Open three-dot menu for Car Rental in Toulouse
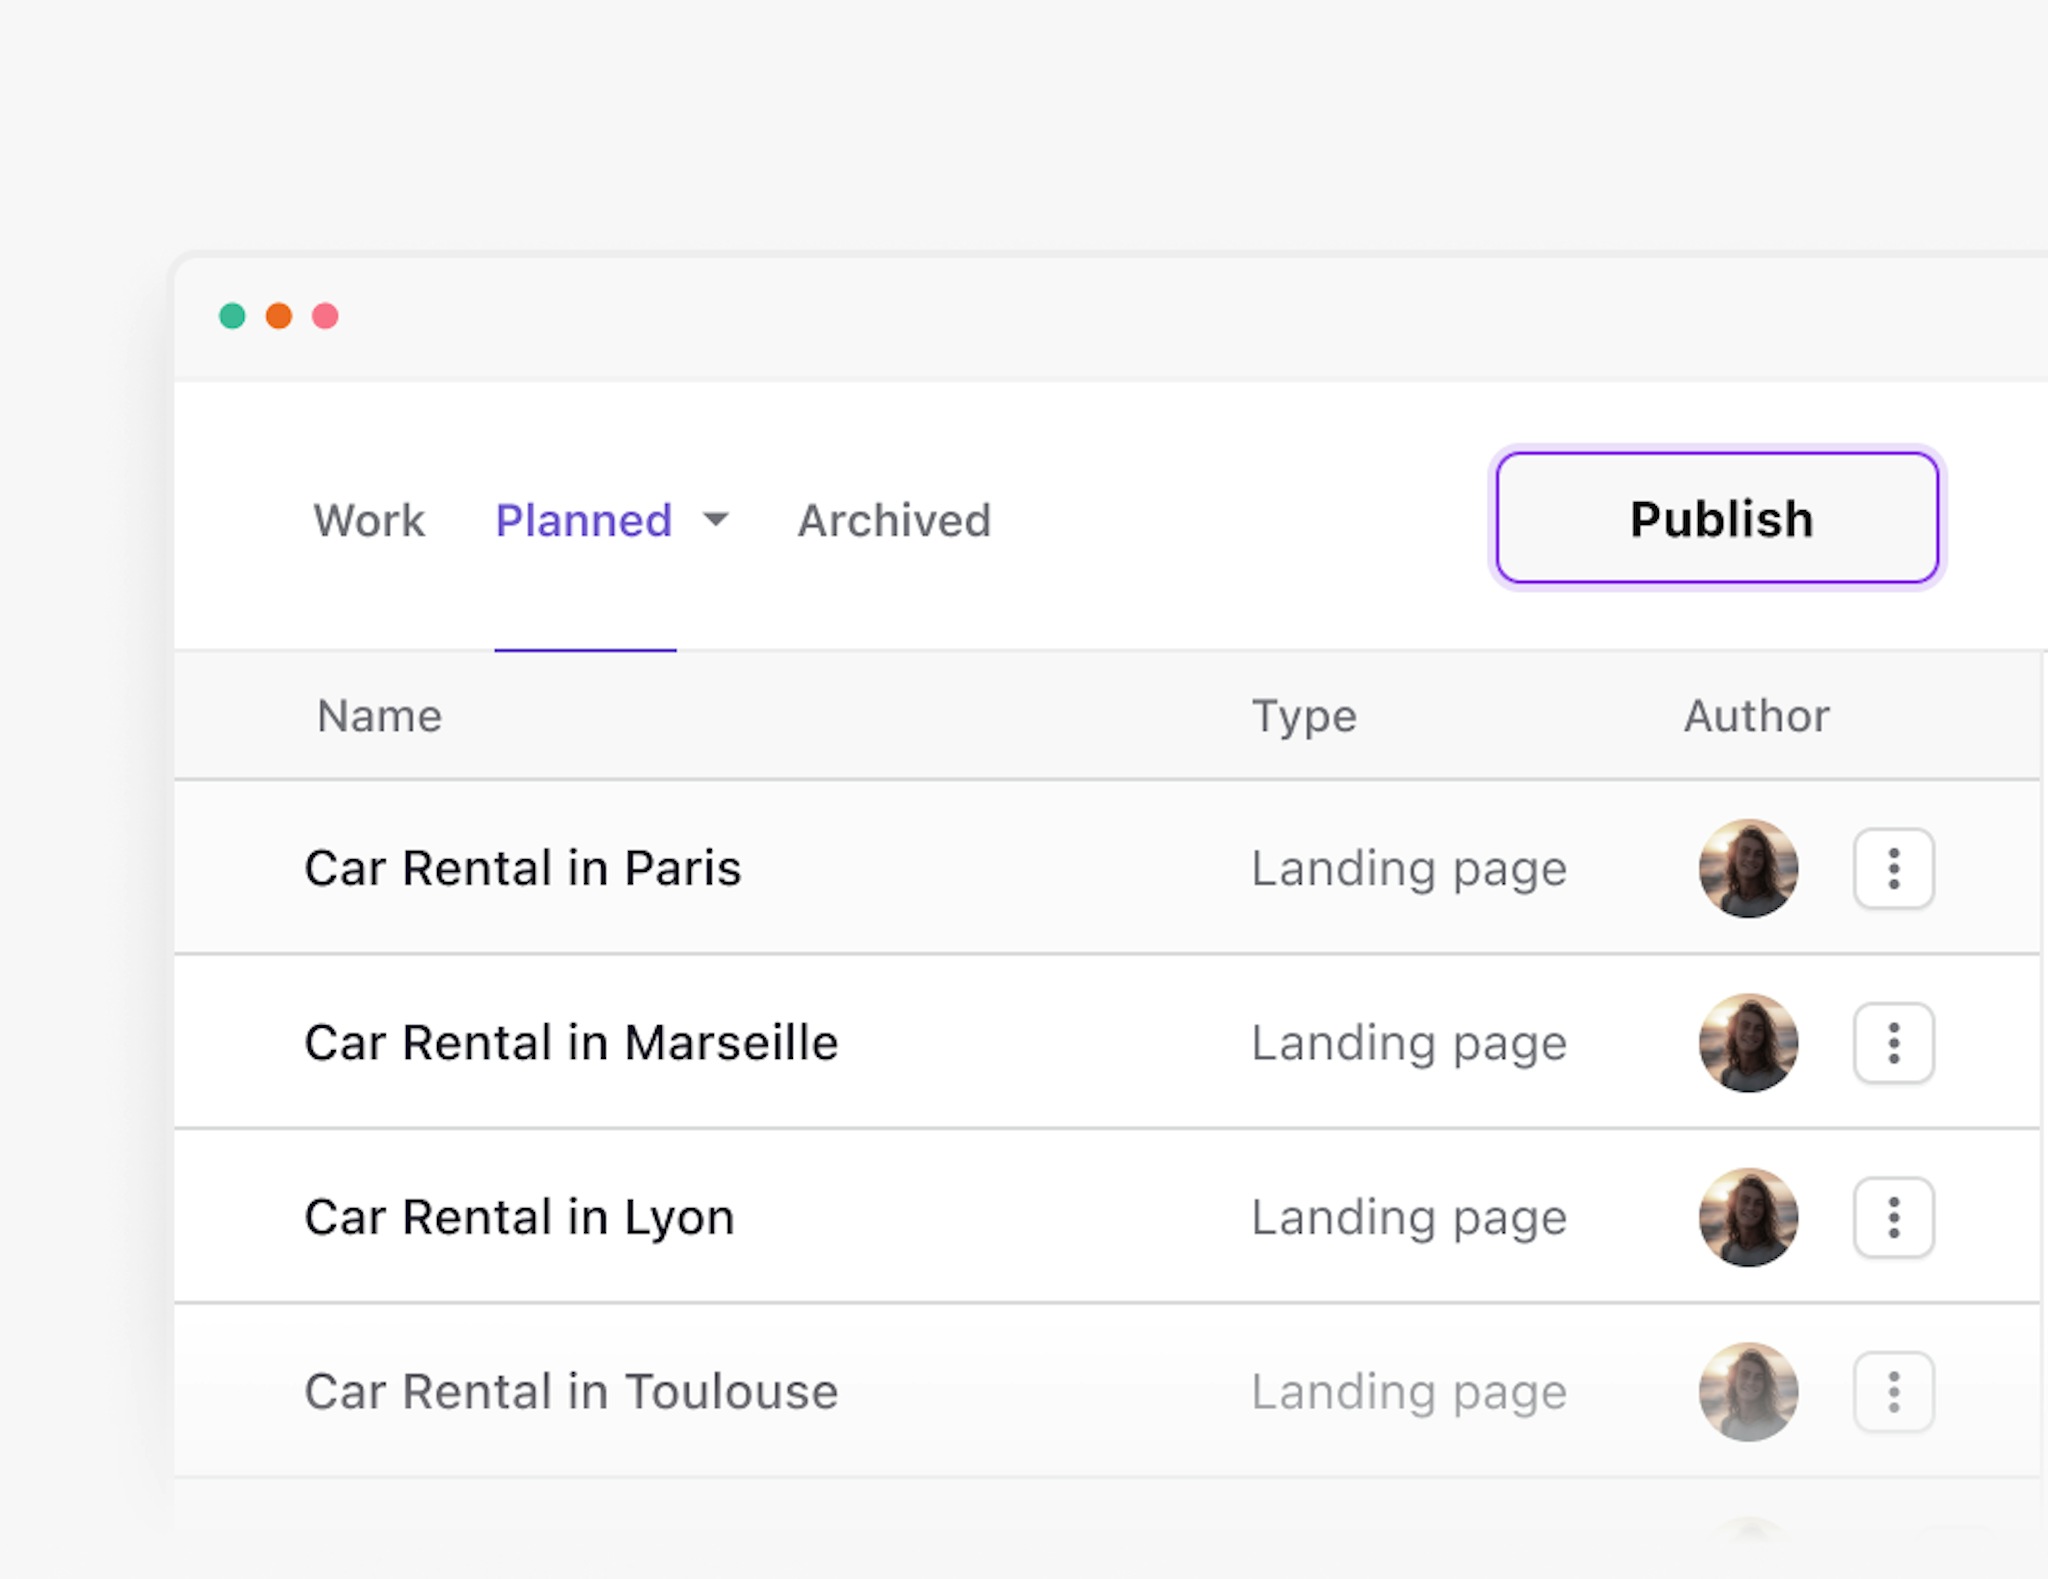The image size is (2048, 1579). (x=1893, y=1392)
